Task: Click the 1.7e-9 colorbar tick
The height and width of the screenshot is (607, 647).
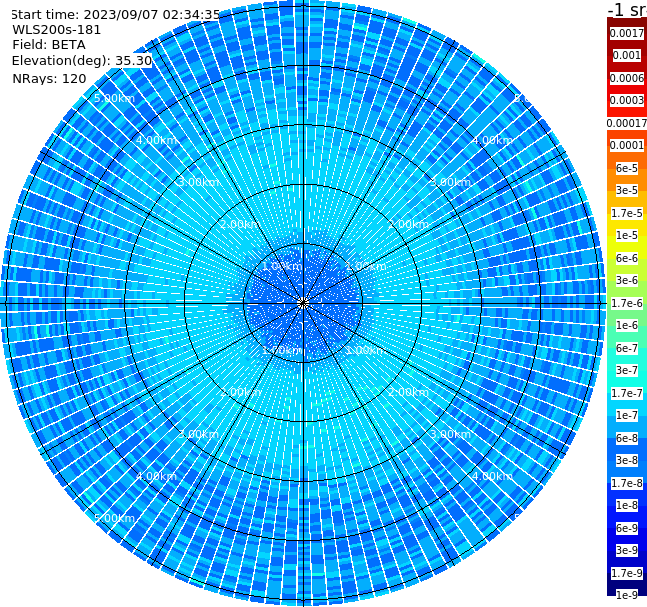Action: point(627,573)
